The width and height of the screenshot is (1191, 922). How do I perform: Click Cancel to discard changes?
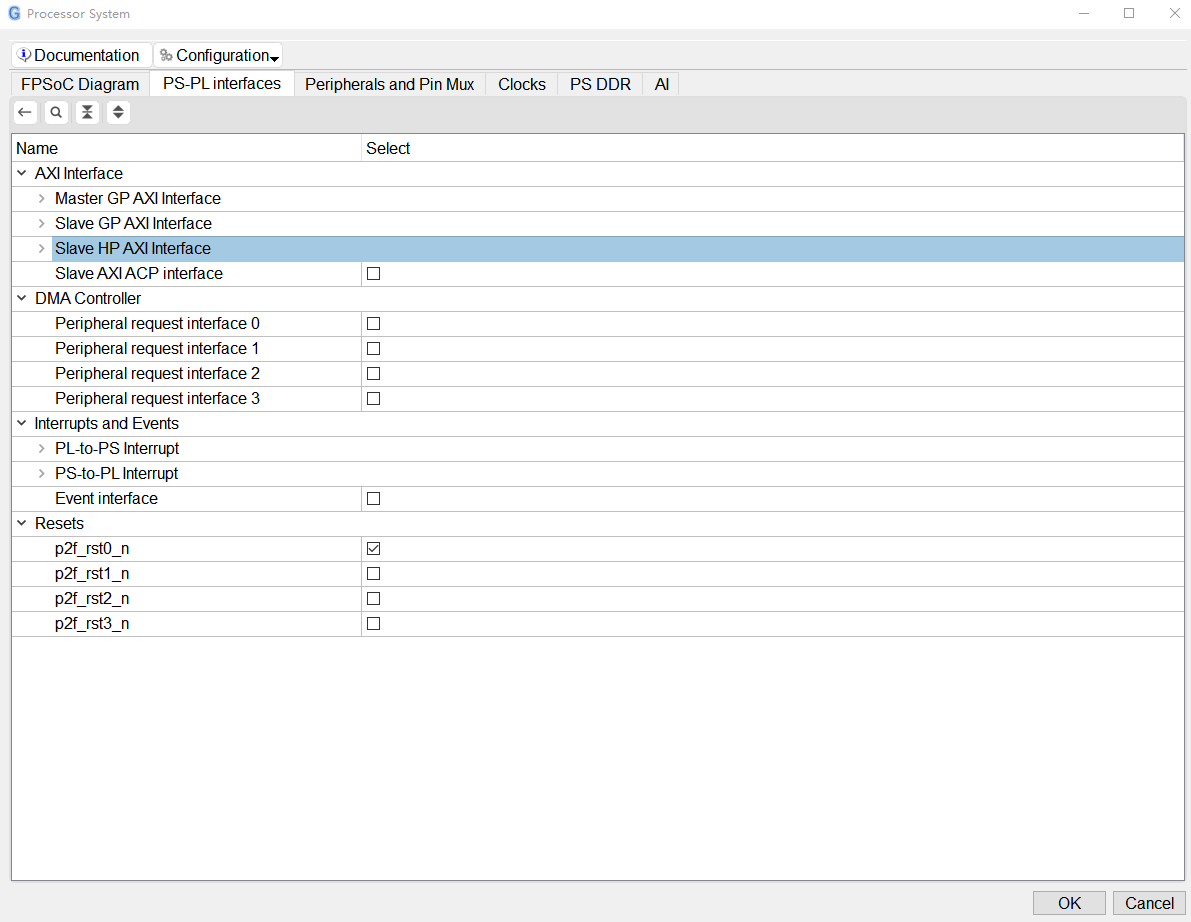(1149, 903)
